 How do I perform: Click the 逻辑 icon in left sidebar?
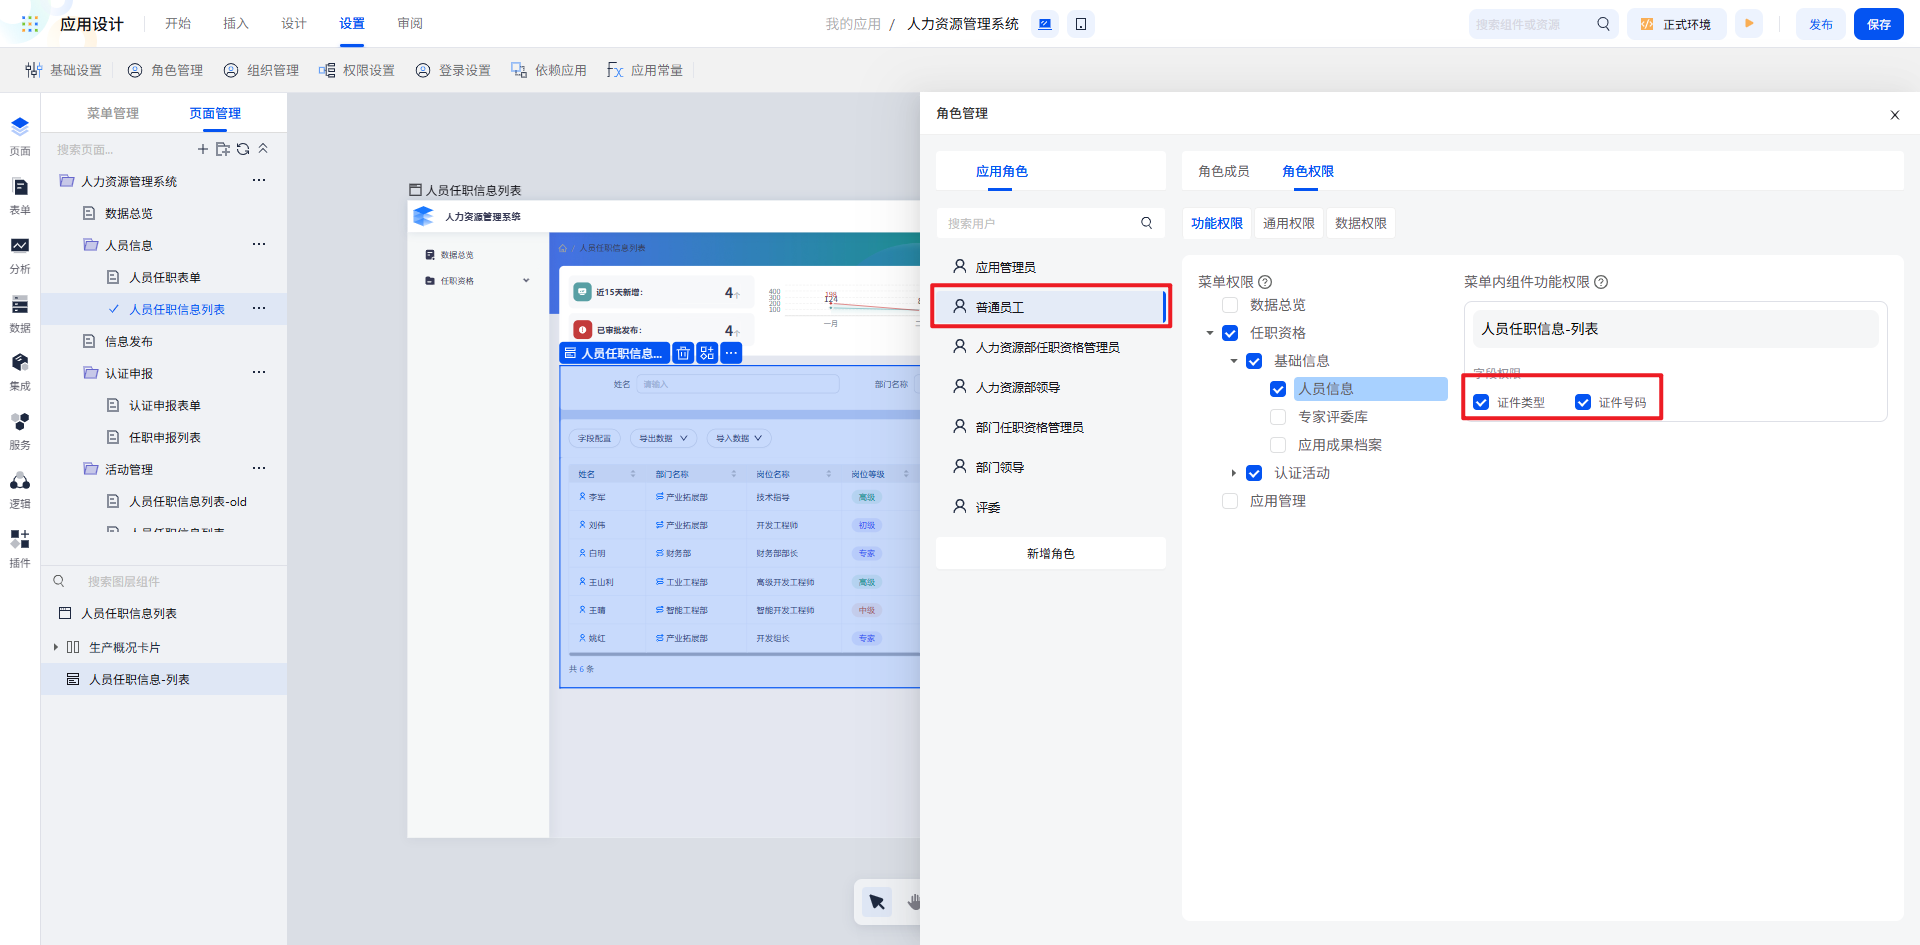pyautogui.click(x=20, y=489)
